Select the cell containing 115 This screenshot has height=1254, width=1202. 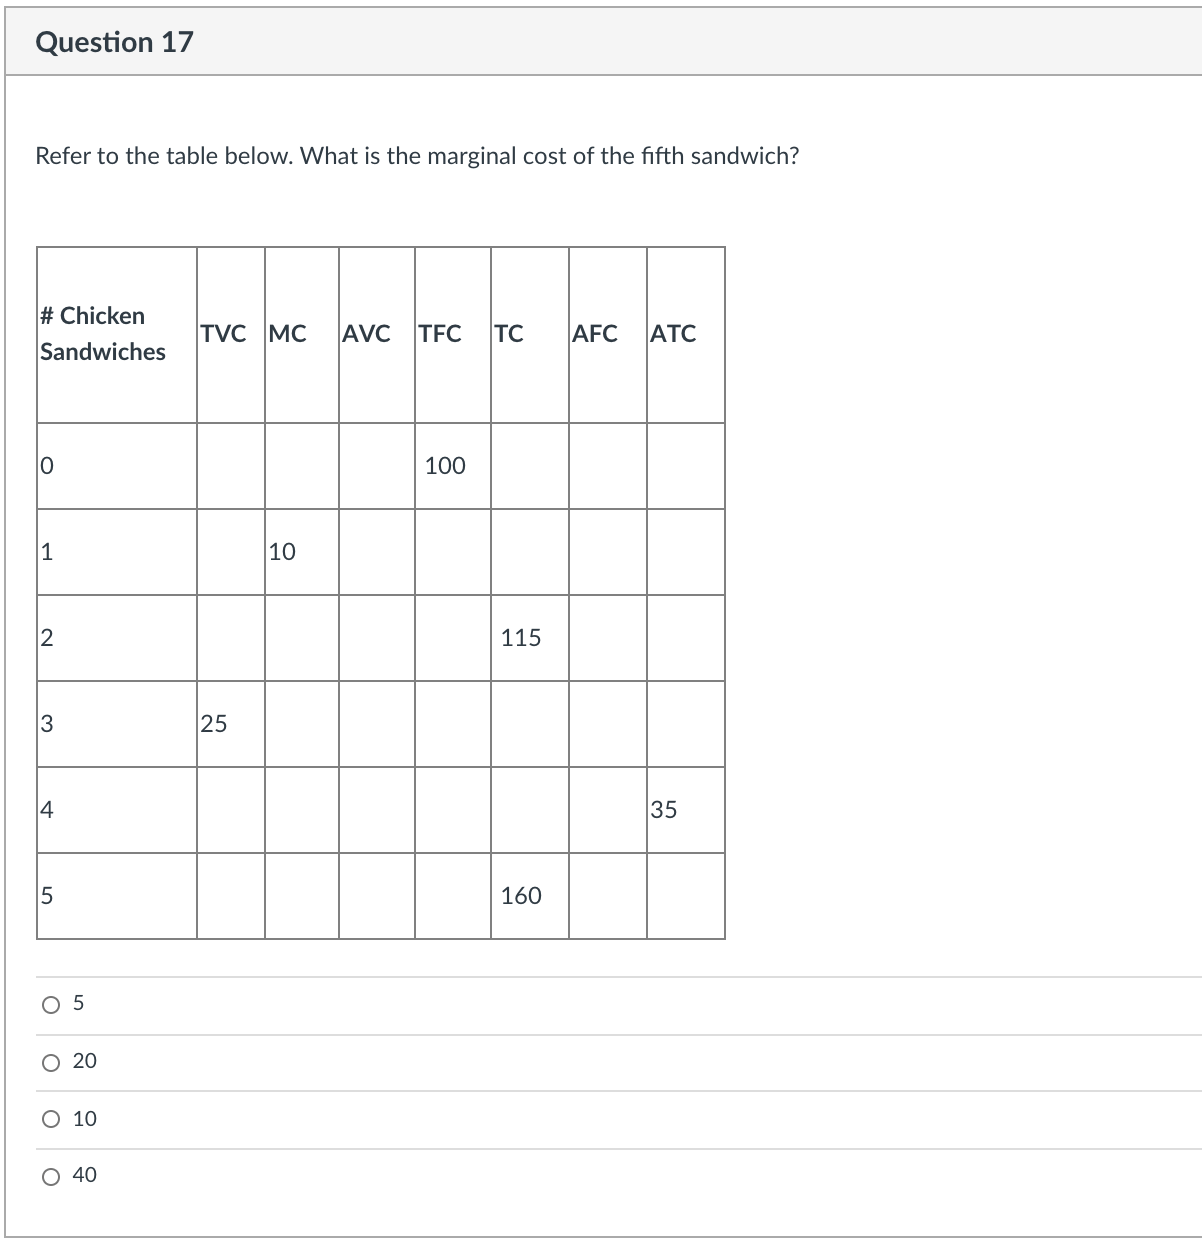[521, 637]
